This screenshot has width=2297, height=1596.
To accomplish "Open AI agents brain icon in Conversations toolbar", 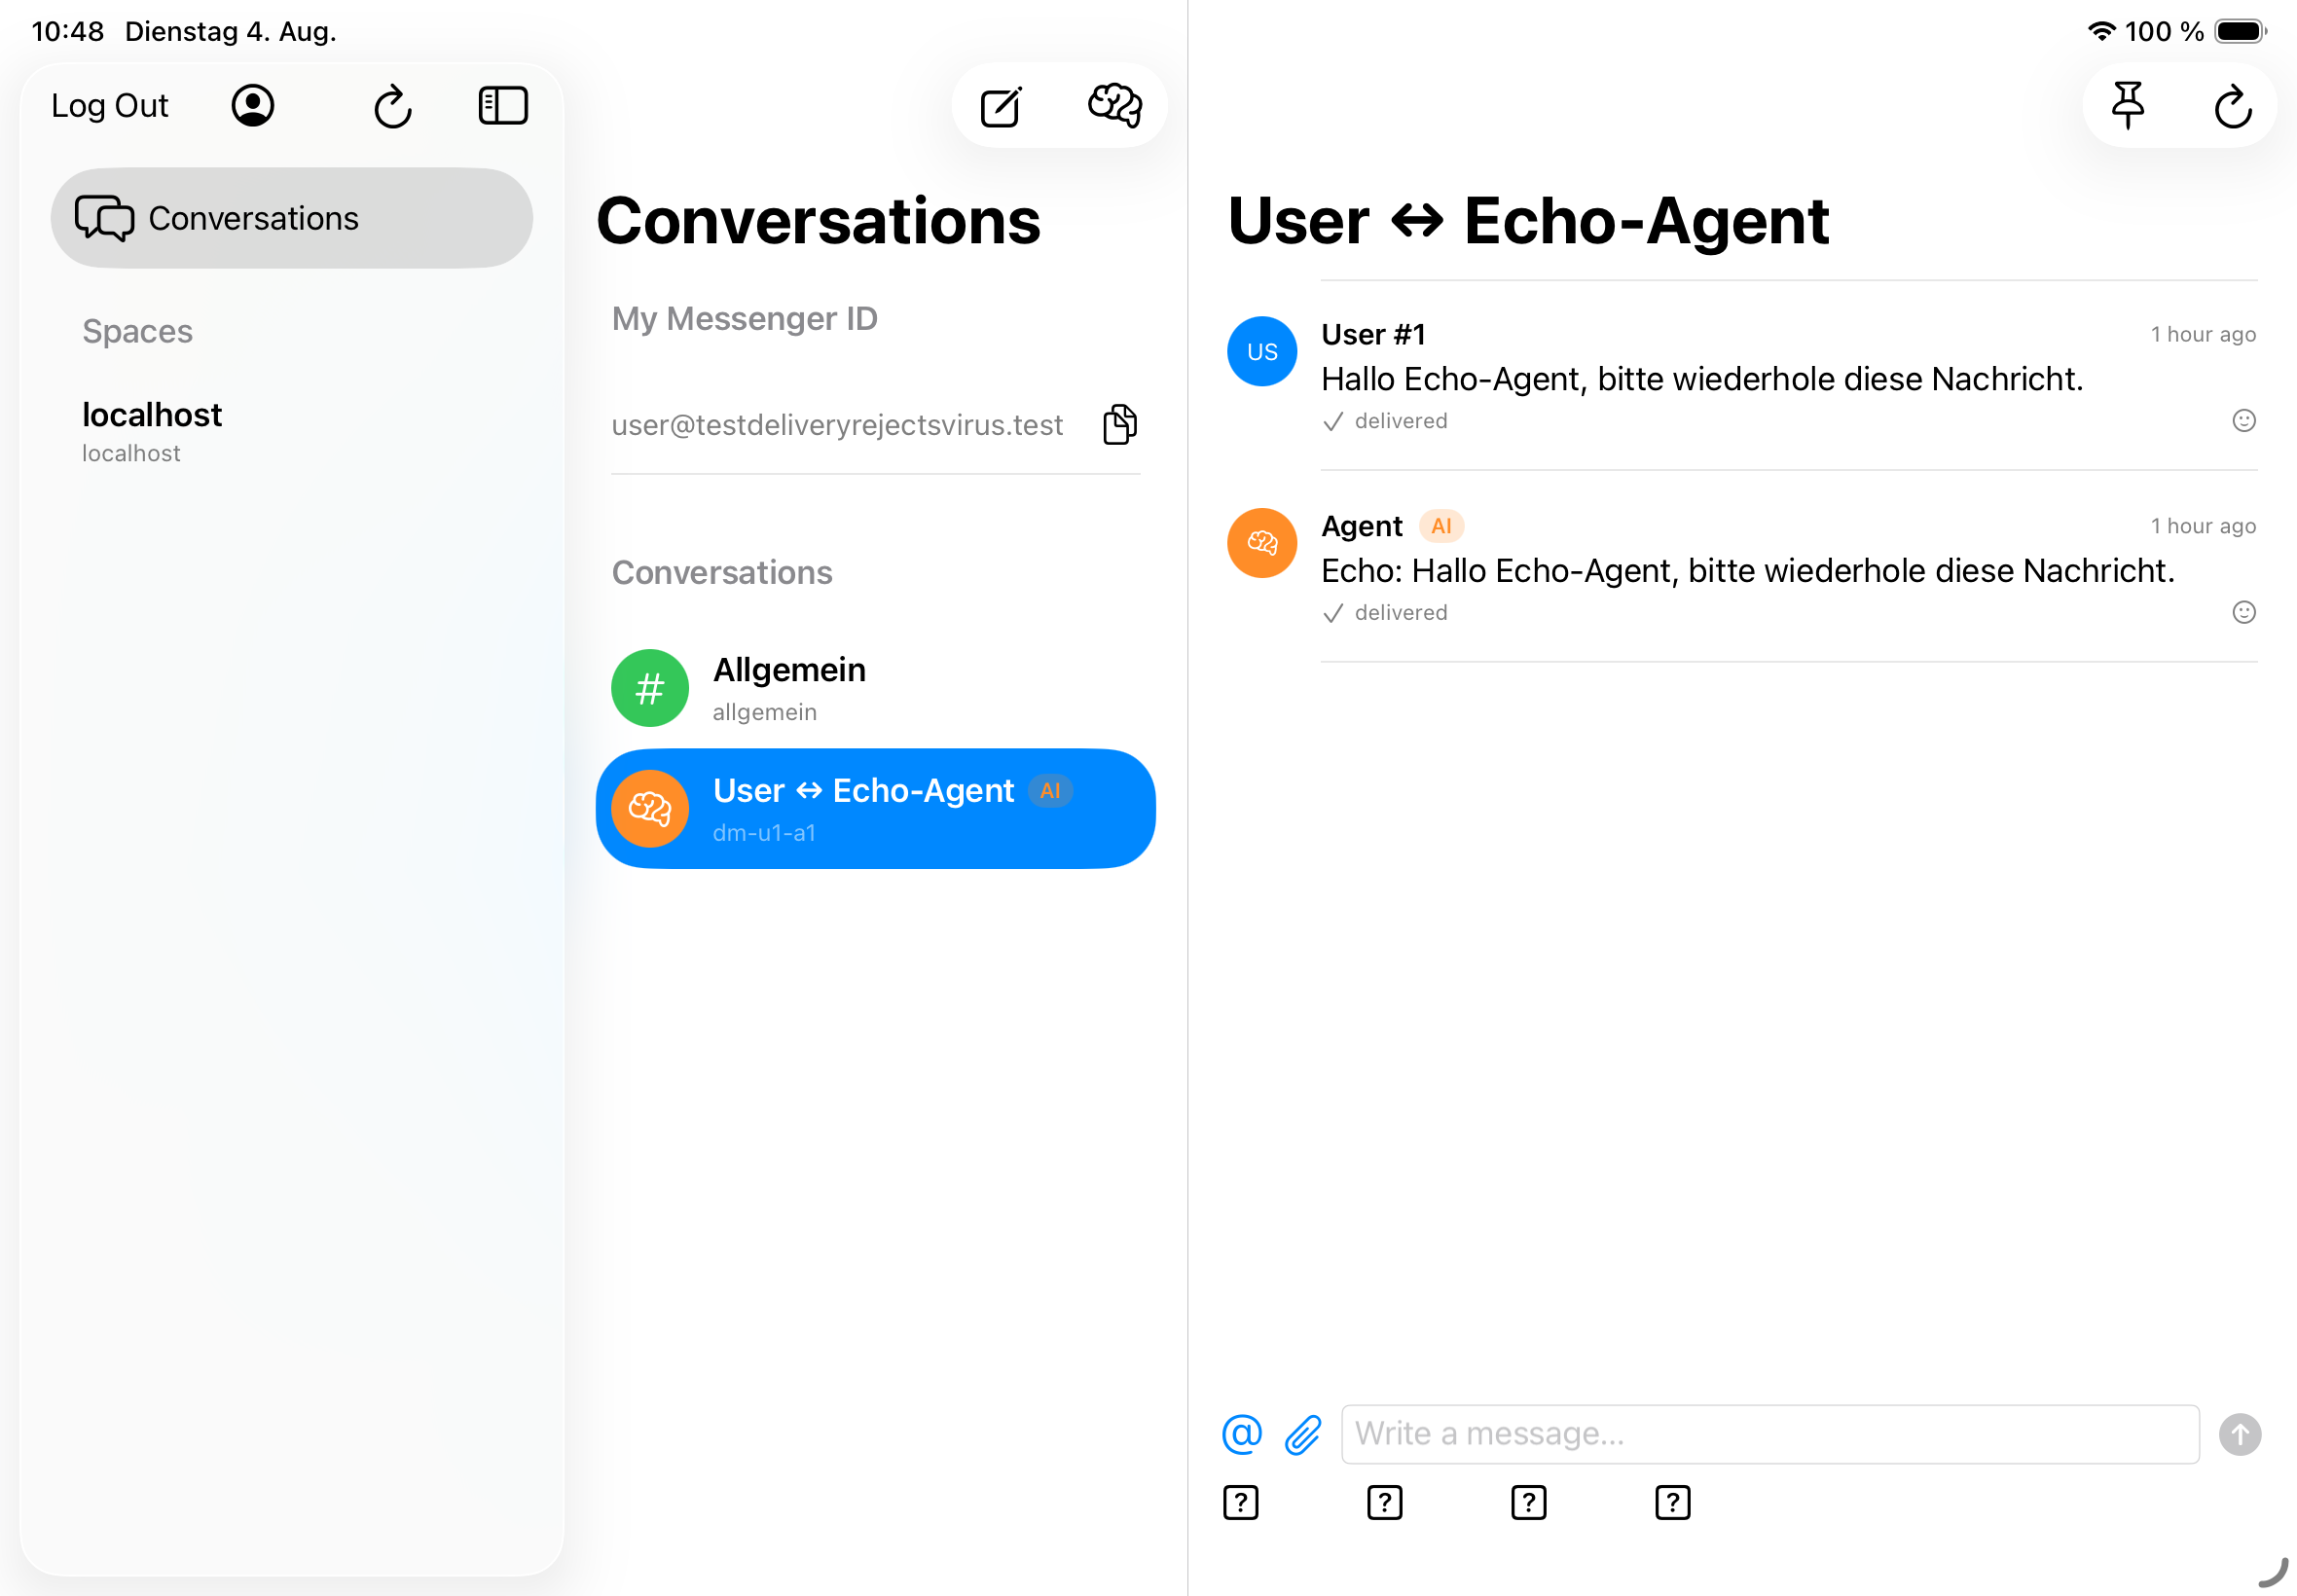I will [x=1114, y=106].
